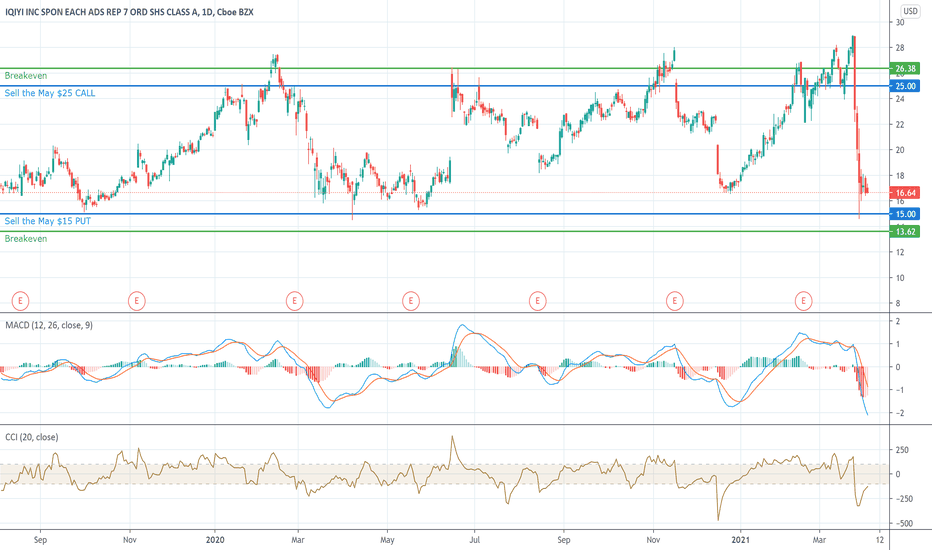Click the 'Sep' label left of Nov 2019

tap(40, 540)
